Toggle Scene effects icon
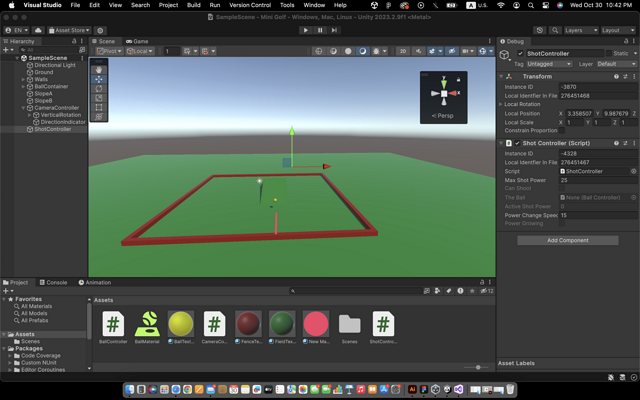 432,51
